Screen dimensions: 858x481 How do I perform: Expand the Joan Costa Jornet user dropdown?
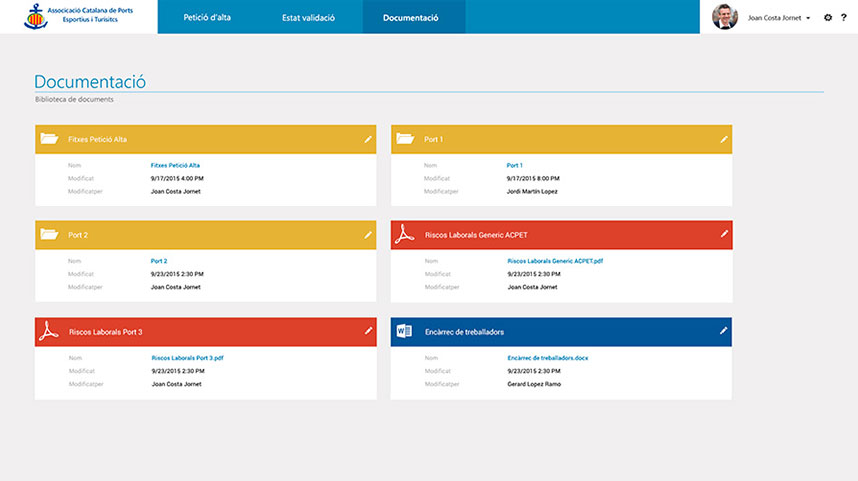807,18
